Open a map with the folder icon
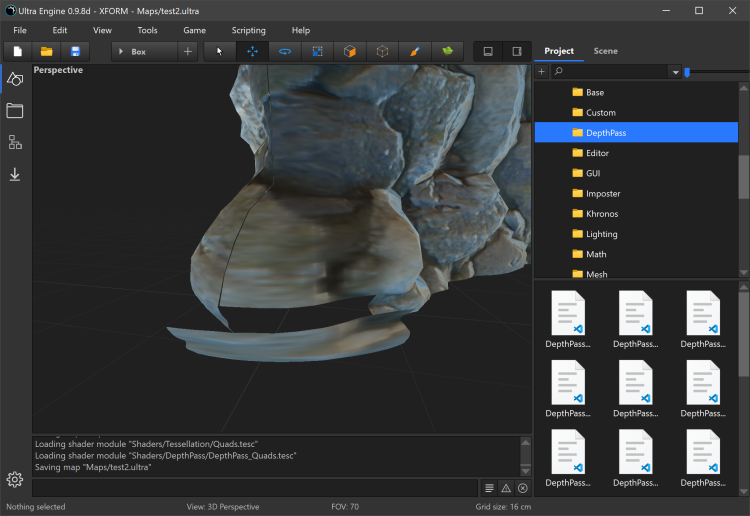750x516 pixels. [x=46, y=51]
